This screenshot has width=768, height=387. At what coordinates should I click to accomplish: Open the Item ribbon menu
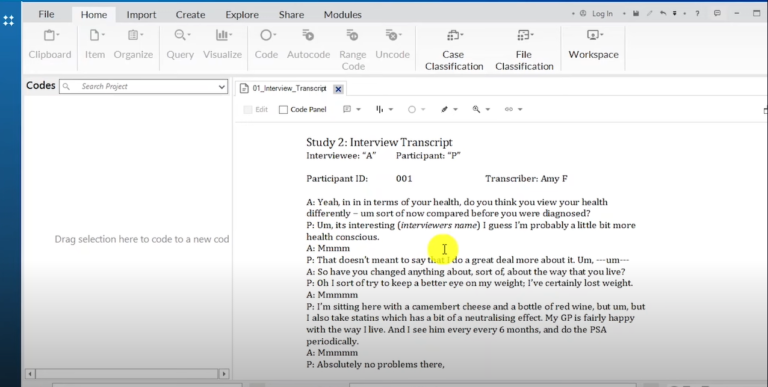(x=95, y=45)
